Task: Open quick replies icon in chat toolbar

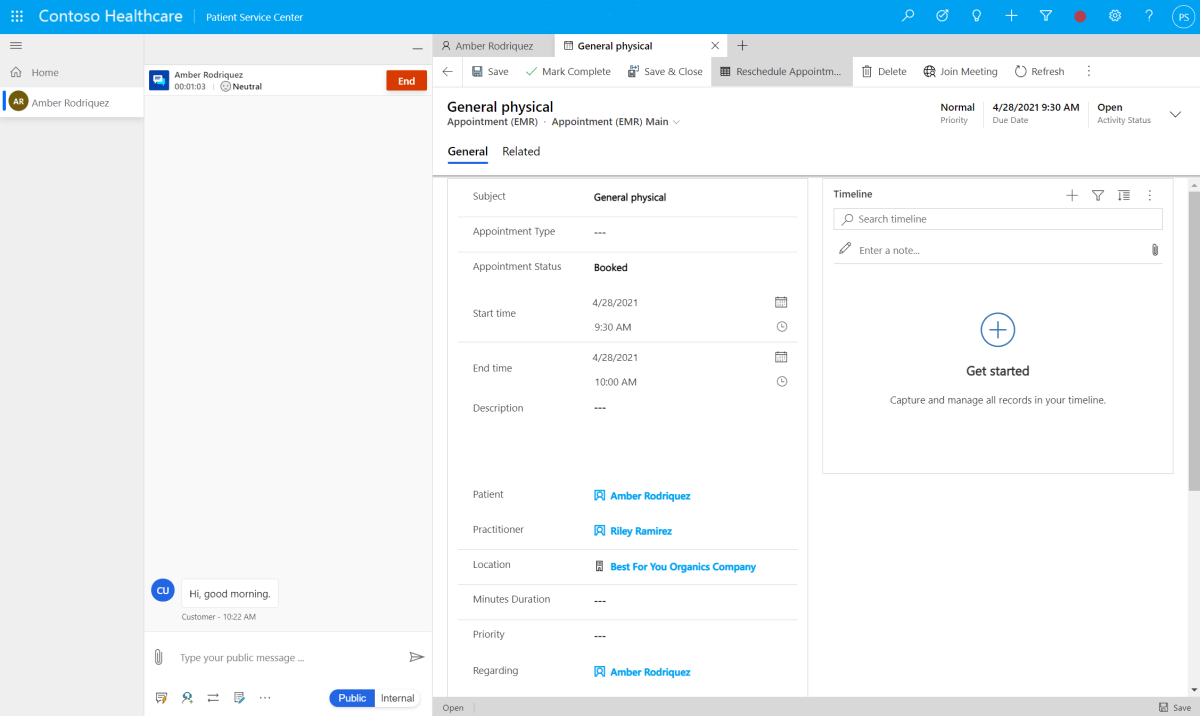Action: point(161,698)
